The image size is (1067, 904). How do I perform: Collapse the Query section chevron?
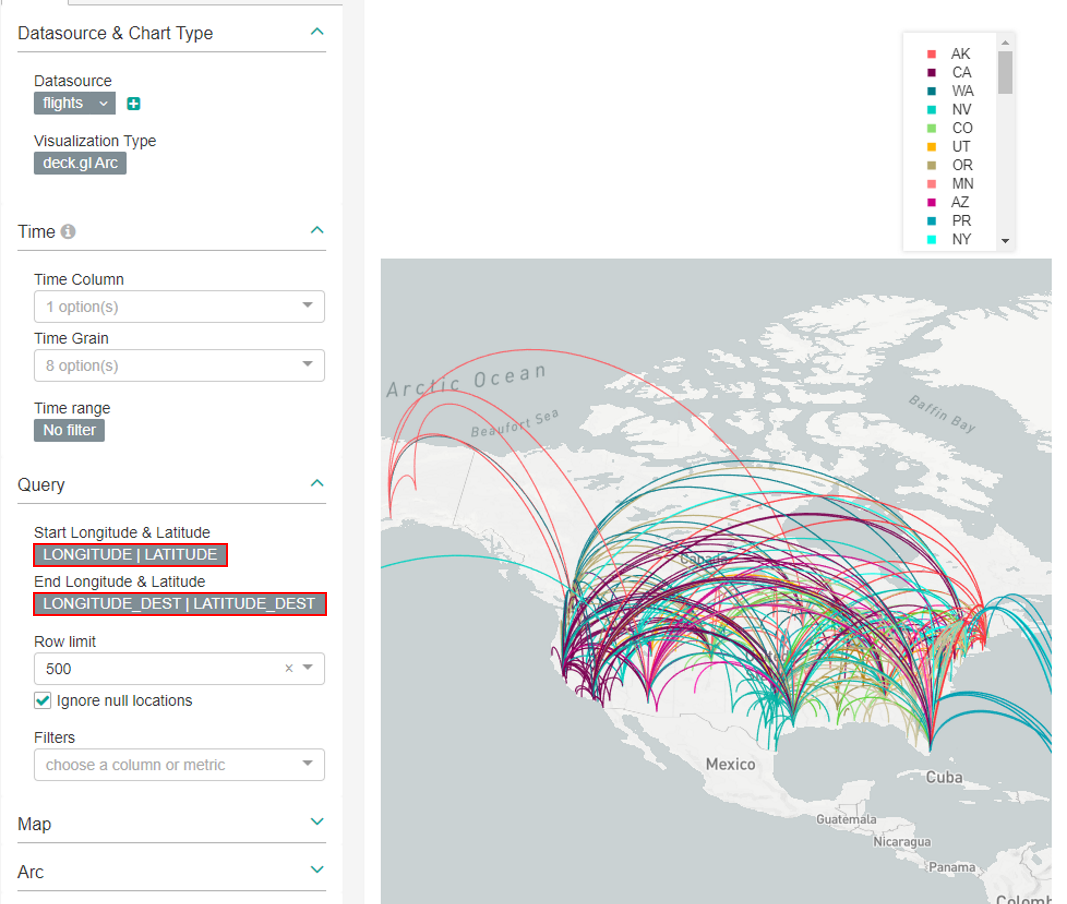click(x=317, y=484)
